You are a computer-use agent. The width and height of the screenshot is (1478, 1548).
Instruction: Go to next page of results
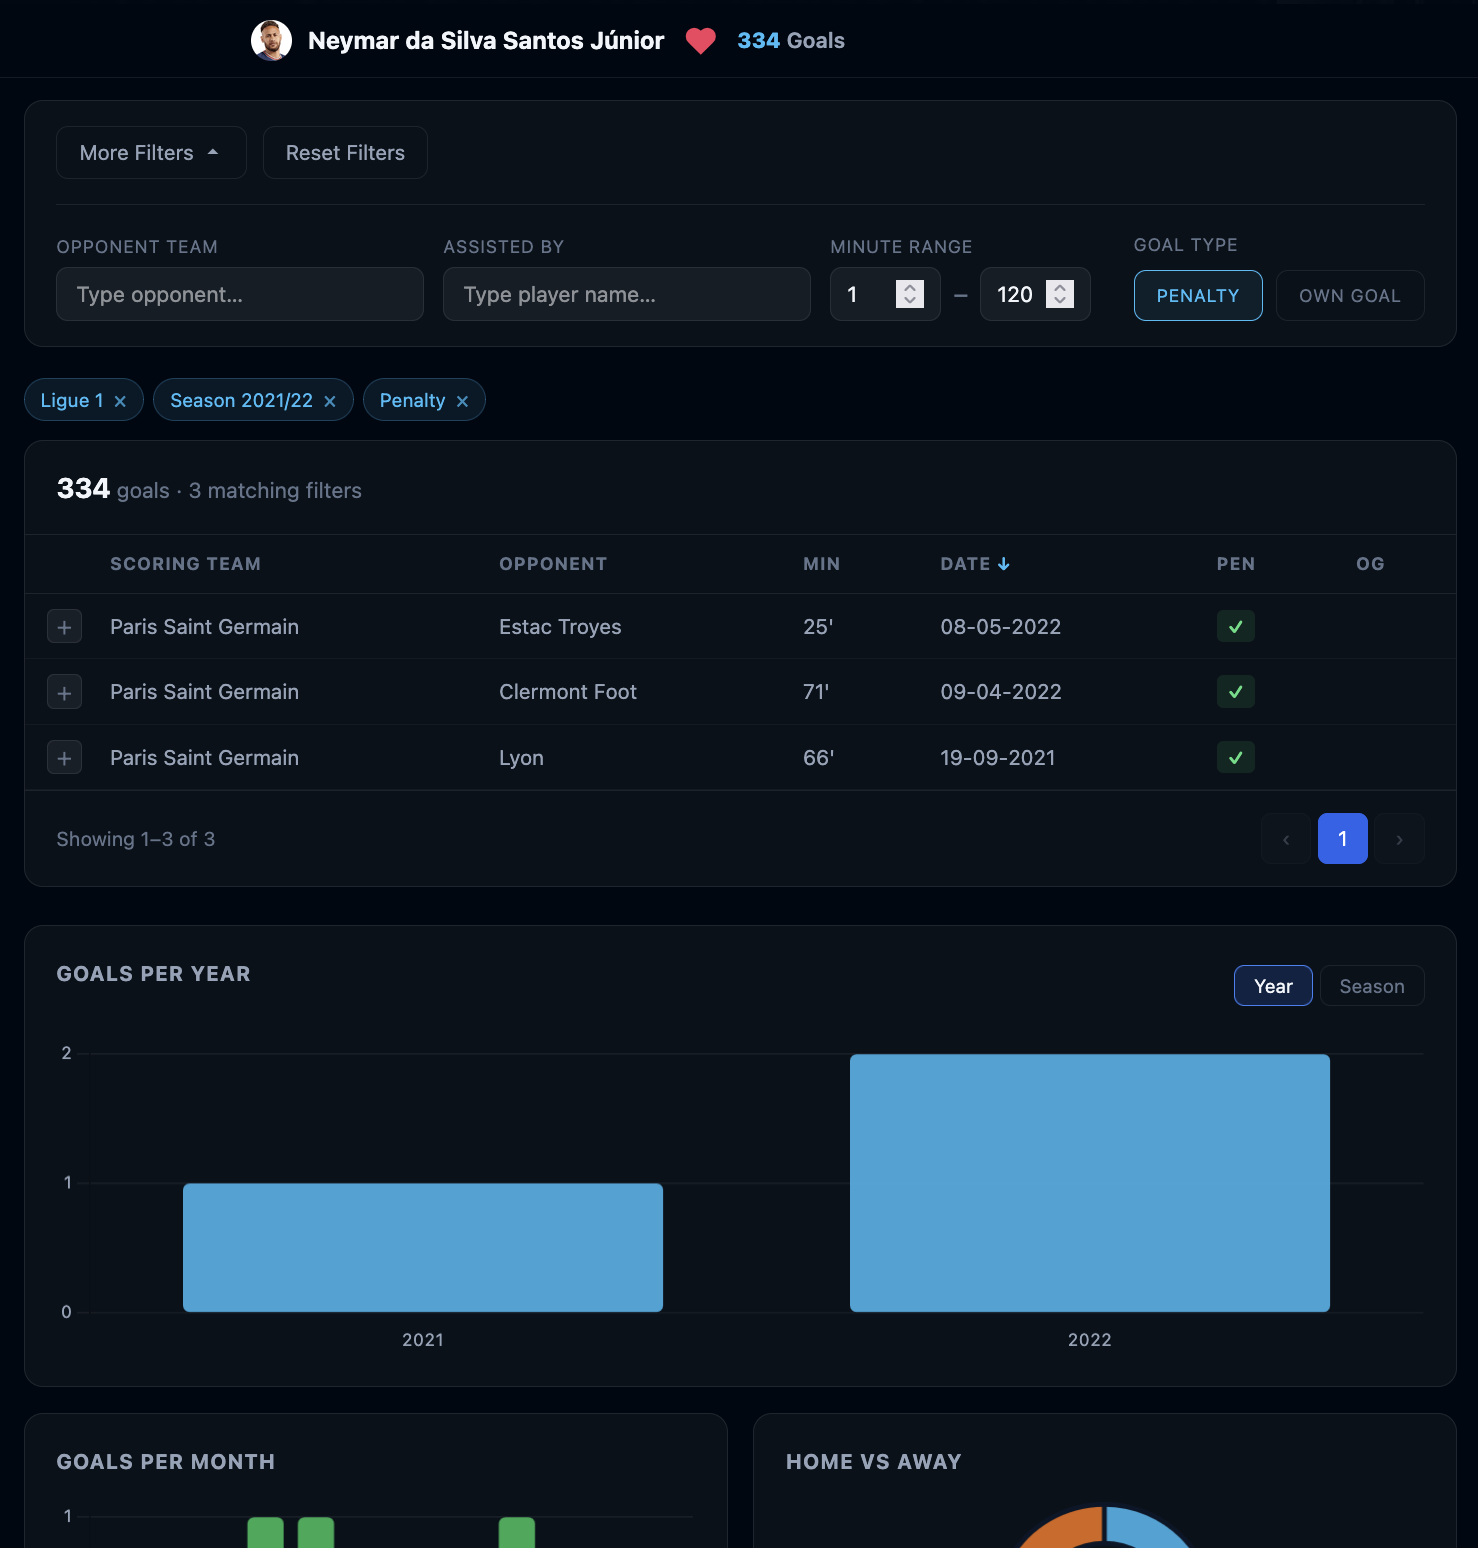click(x=1400, y=839)
